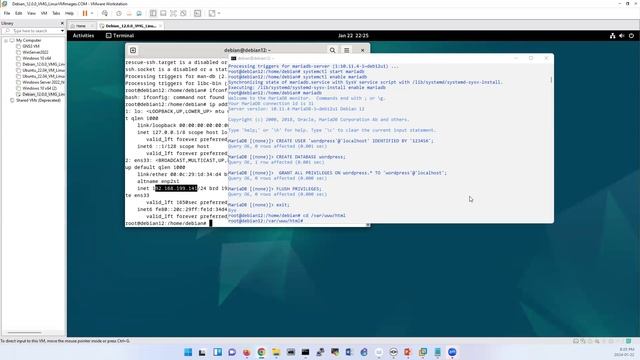This screenshot has height=360, width=640.
Task: Click the power icon in the GNOME top bar
Action: coord(631,36)
